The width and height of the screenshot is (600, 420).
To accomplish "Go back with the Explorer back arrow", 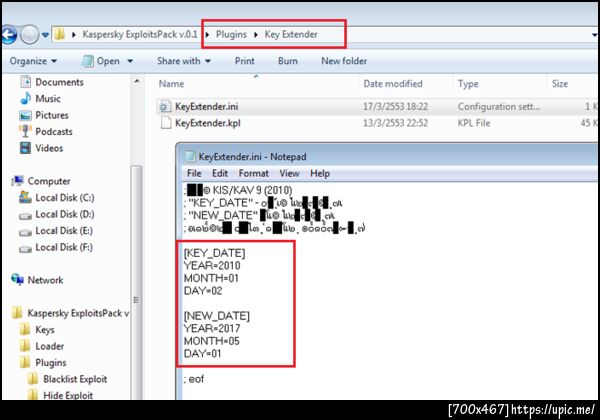I will pyautogui.click(x=8, y=35).
